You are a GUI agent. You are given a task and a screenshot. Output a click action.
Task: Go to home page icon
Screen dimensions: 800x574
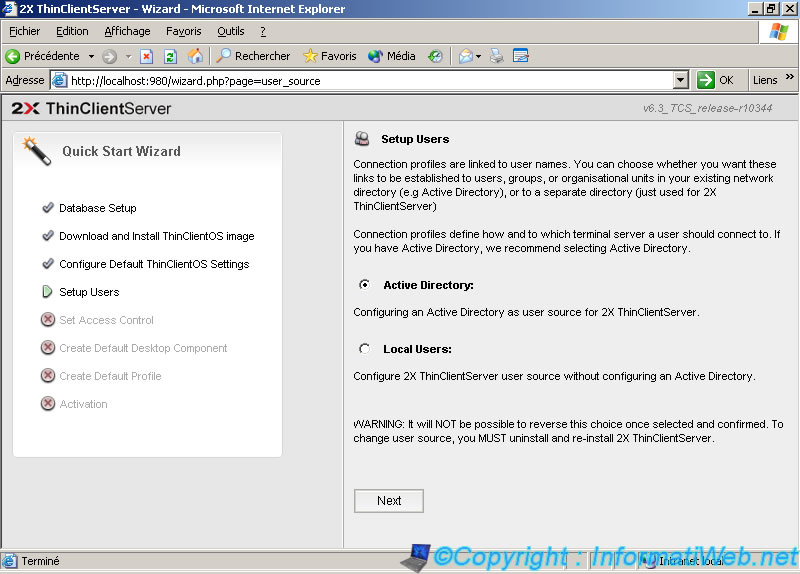195,56
